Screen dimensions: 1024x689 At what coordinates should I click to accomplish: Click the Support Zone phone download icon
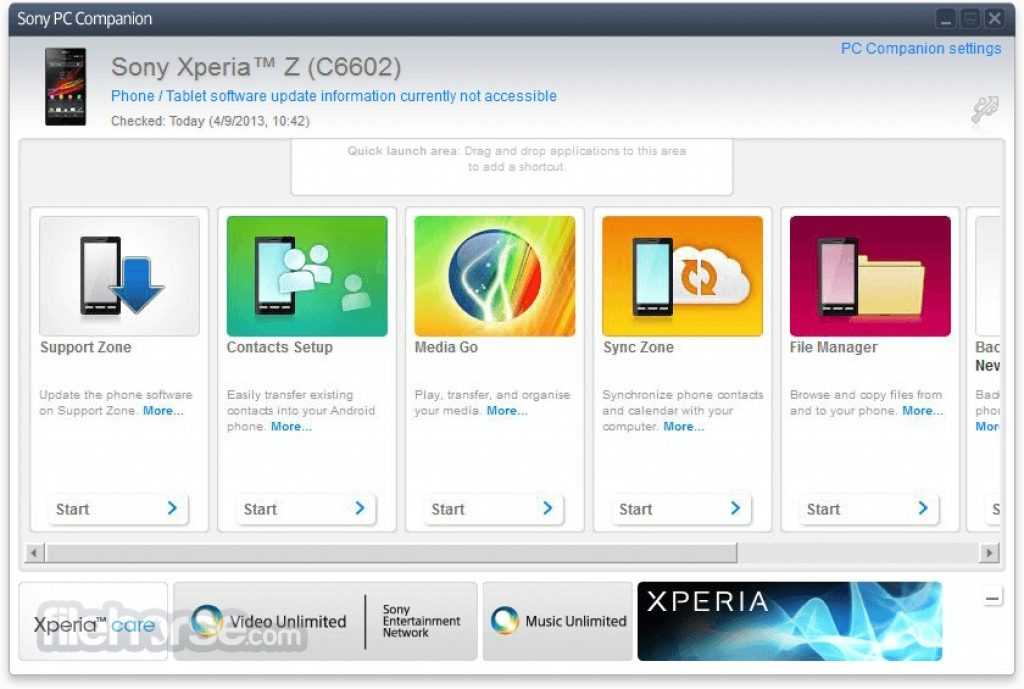coord(119,276)
